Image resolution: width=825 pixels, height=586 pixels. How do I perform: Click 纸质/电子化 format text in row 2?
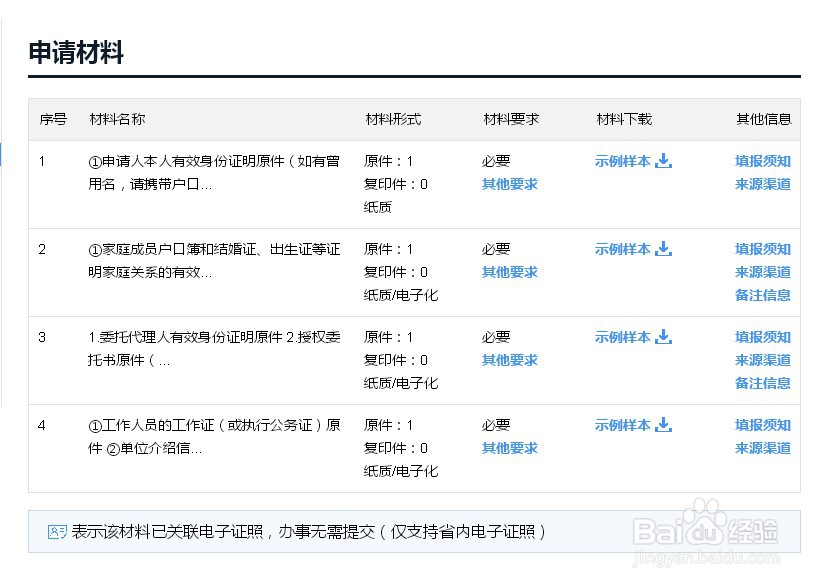pos(401,295)
